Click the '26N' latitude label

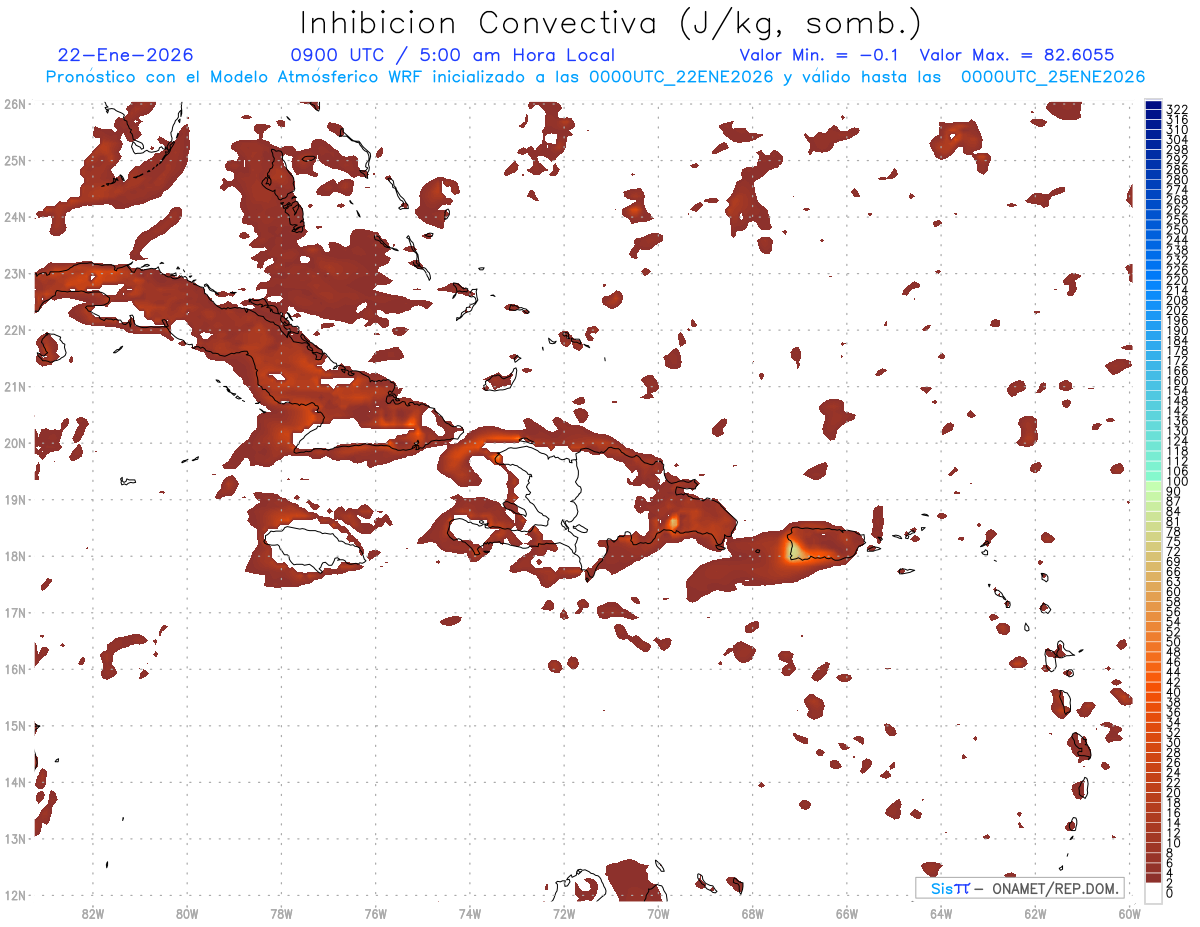coord(15,103)
